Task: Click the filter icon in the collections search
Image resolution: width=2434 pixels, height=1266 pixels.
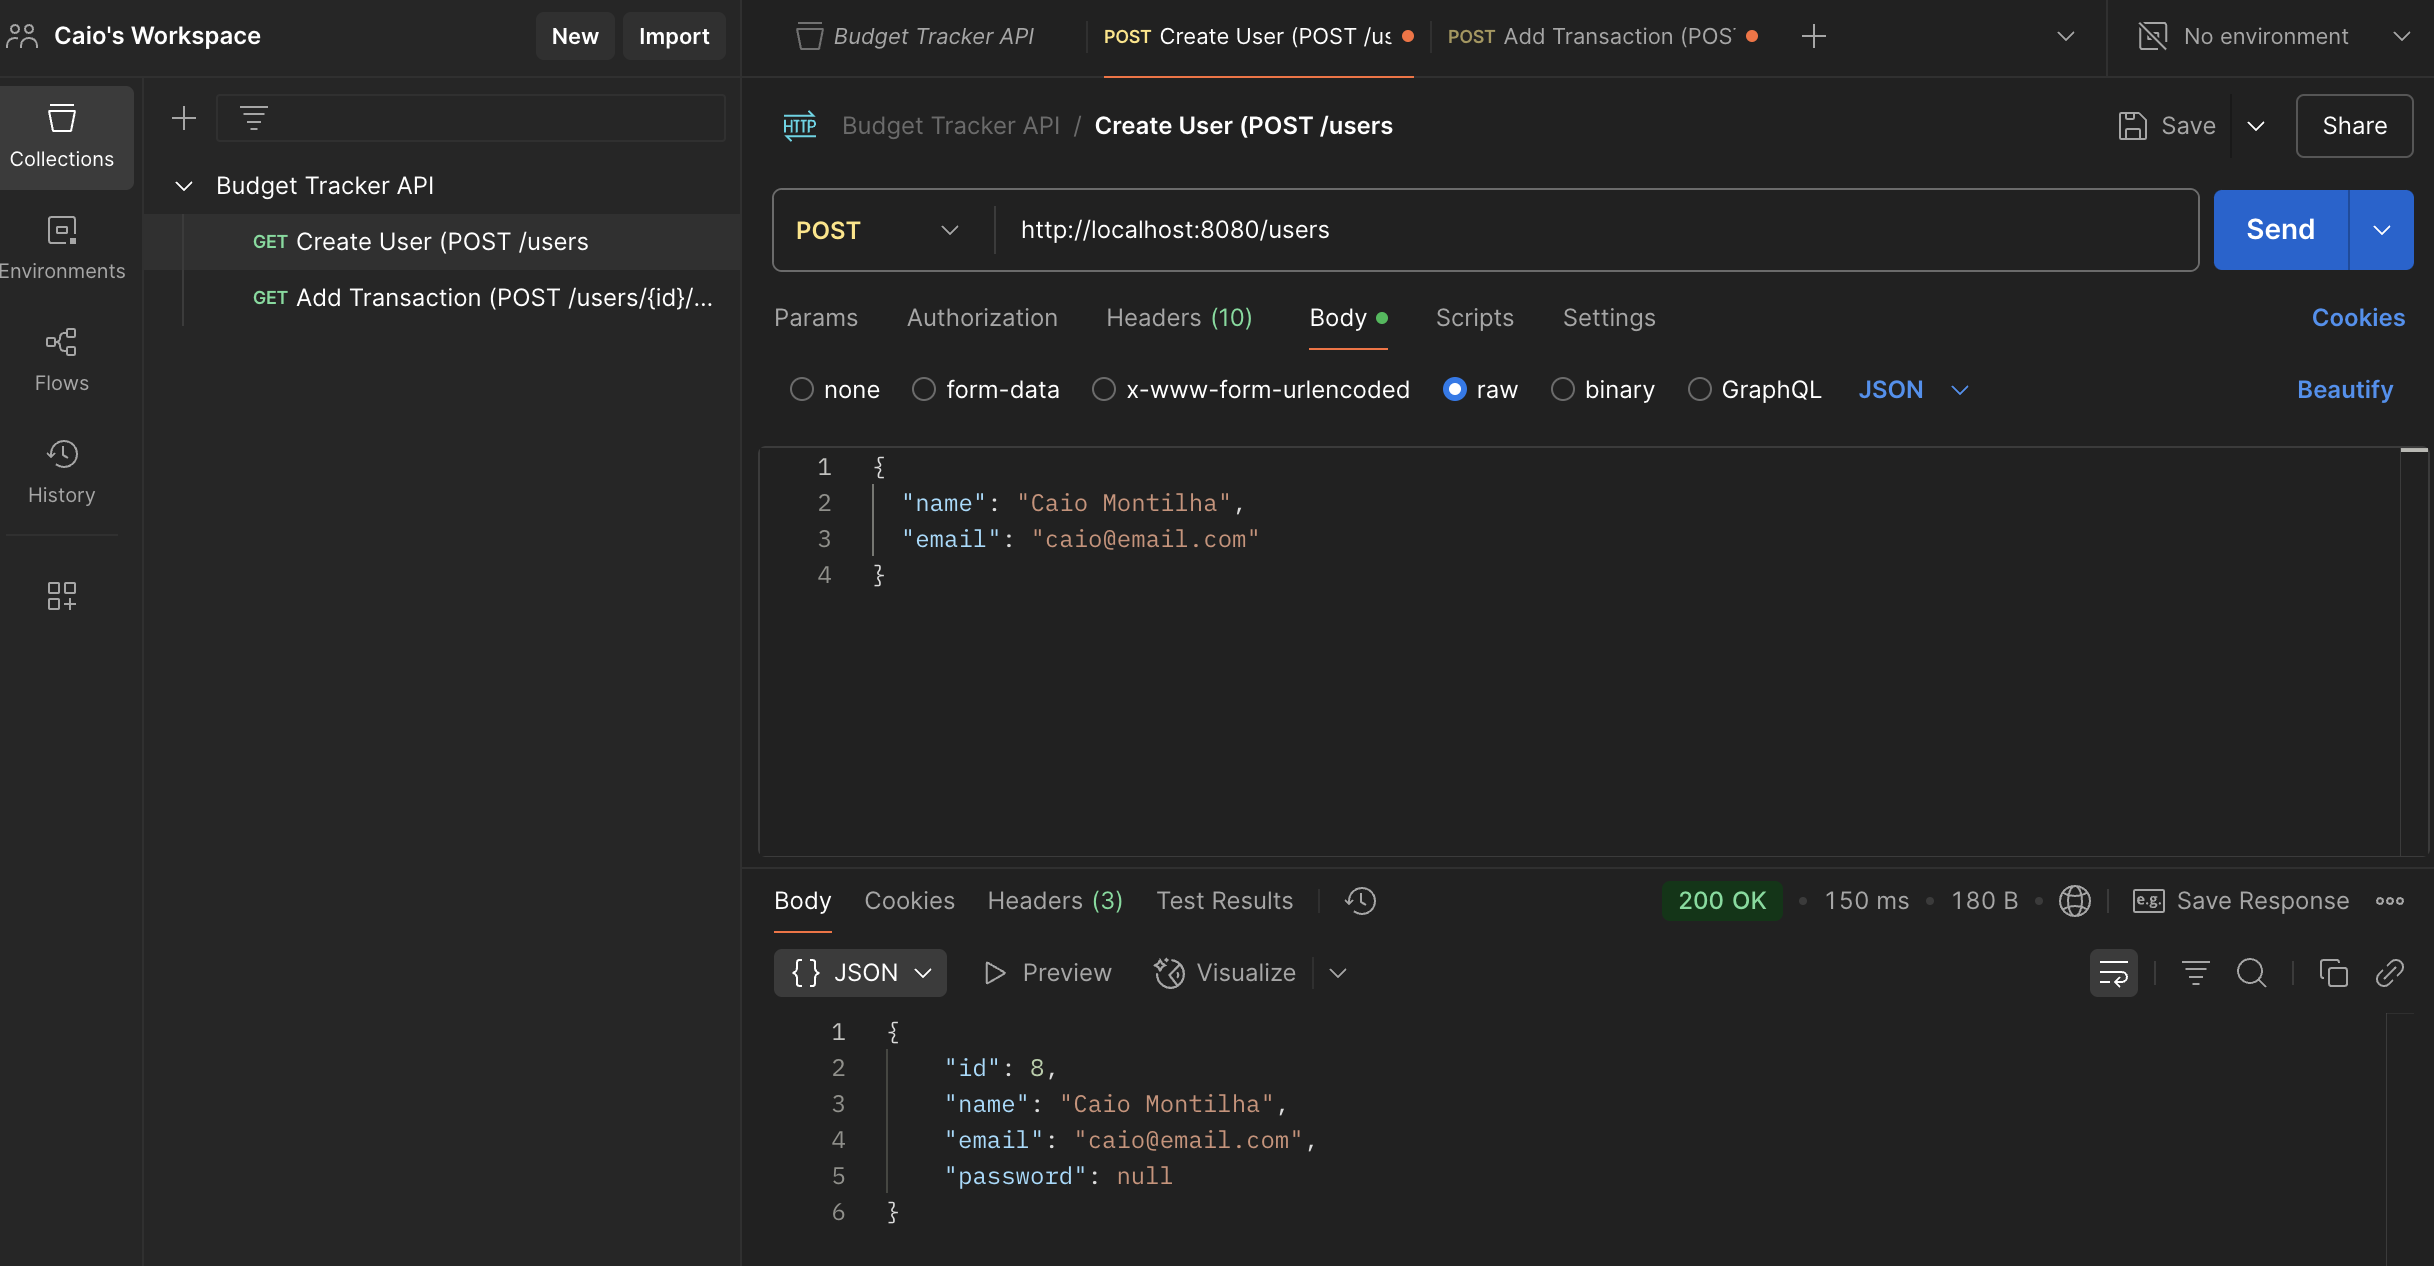Action: [x=254, y=118]
